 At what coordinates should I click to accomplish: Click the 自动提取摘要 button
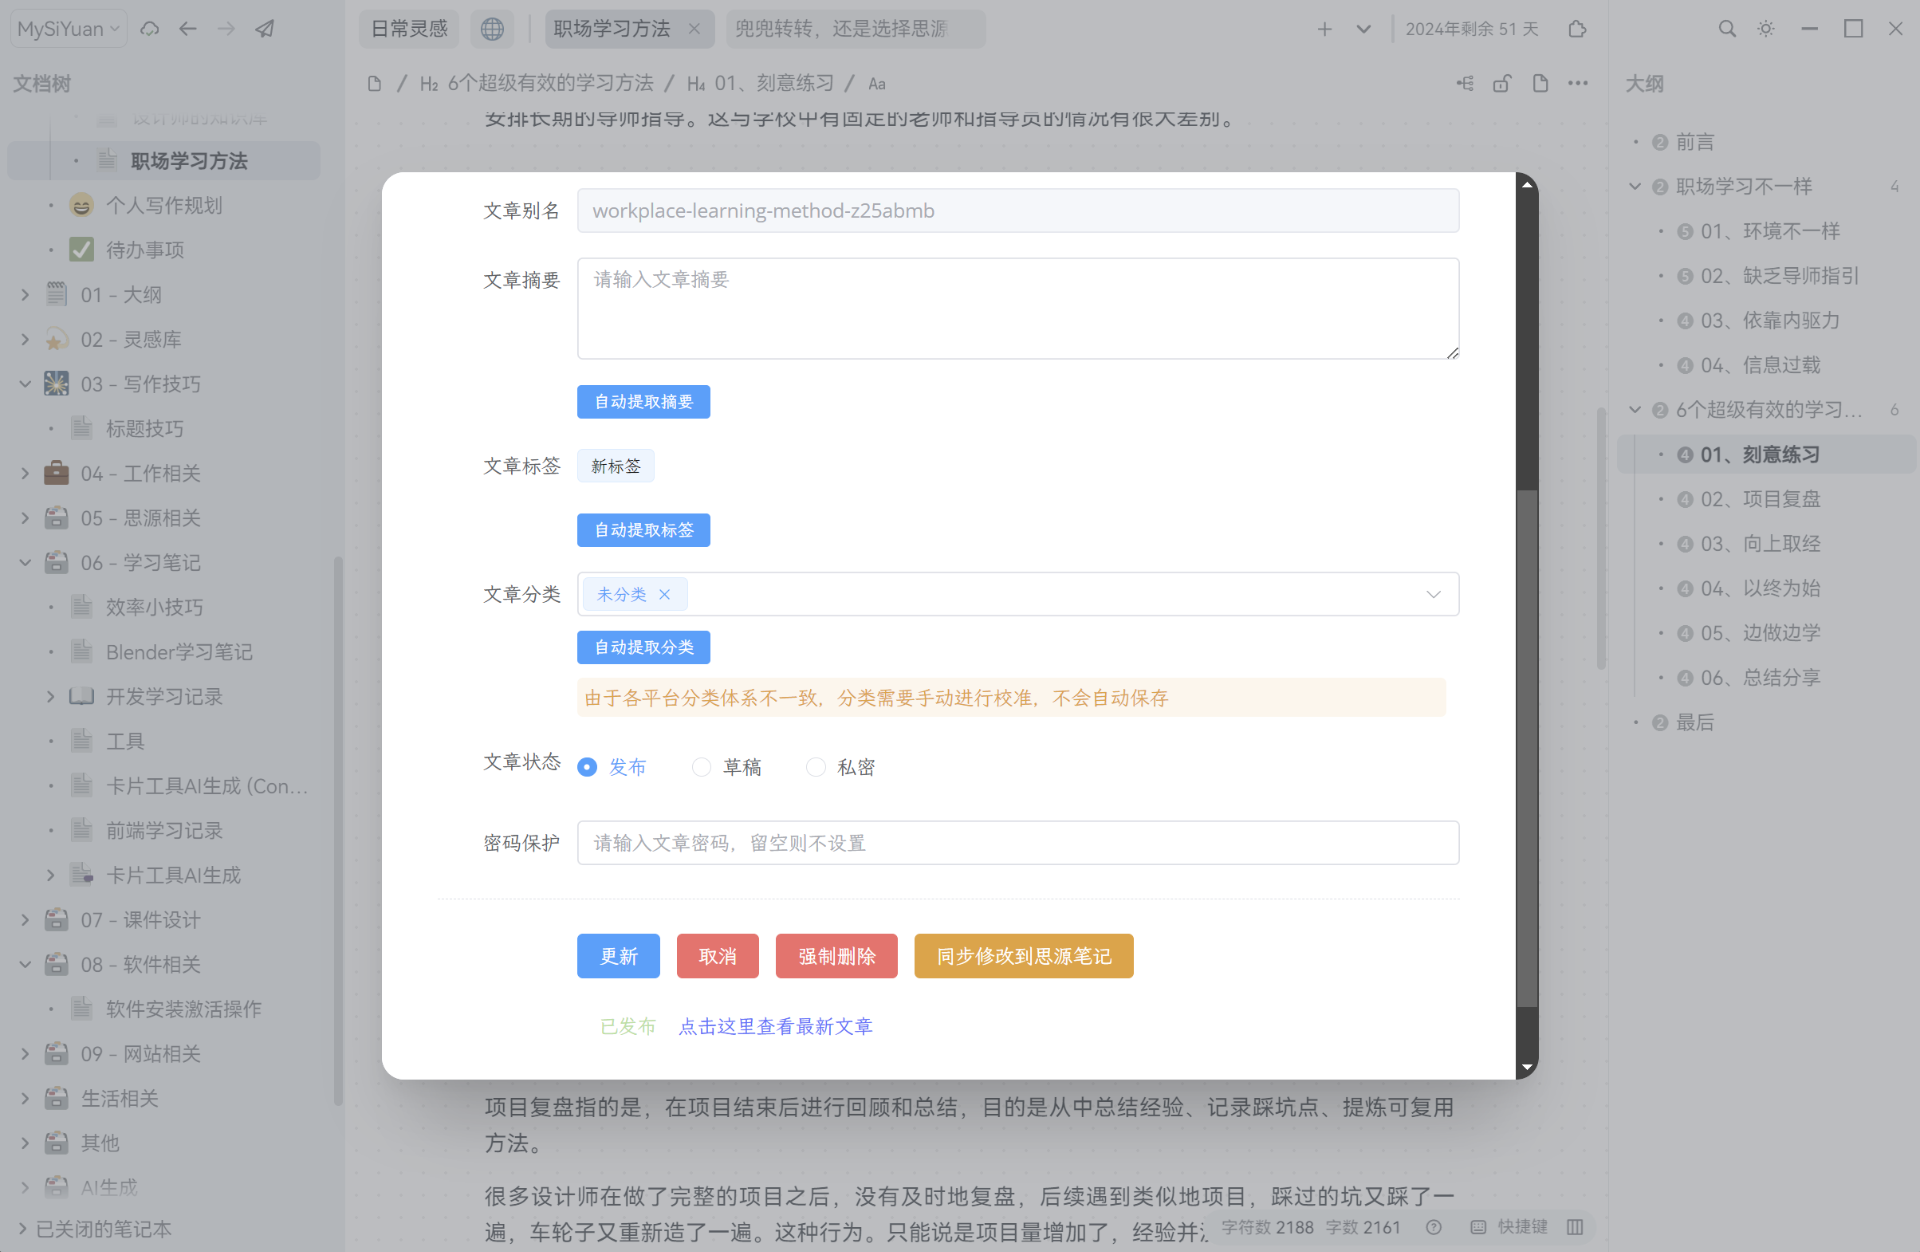pyautogui.click(x=644, y=403)
